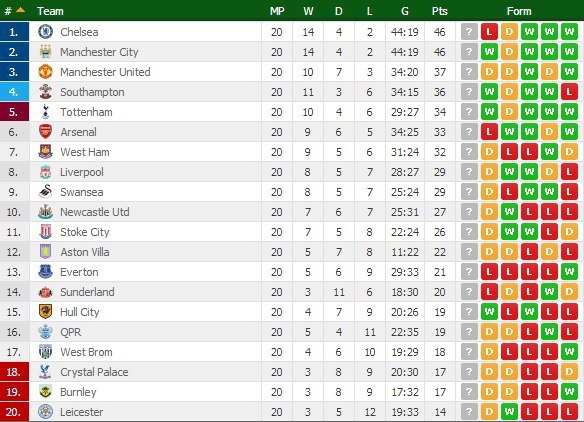
Task: Sort the table by Pts column
Action: click(439, 11)
